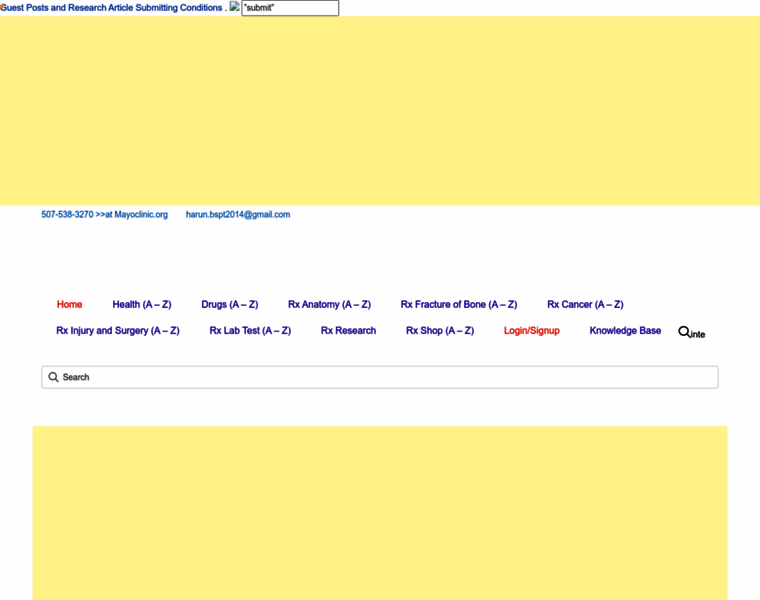The width and height of the screenshot is (760, 600).
Task: Open Drugs (A – Z) menu
Action: 230,304
